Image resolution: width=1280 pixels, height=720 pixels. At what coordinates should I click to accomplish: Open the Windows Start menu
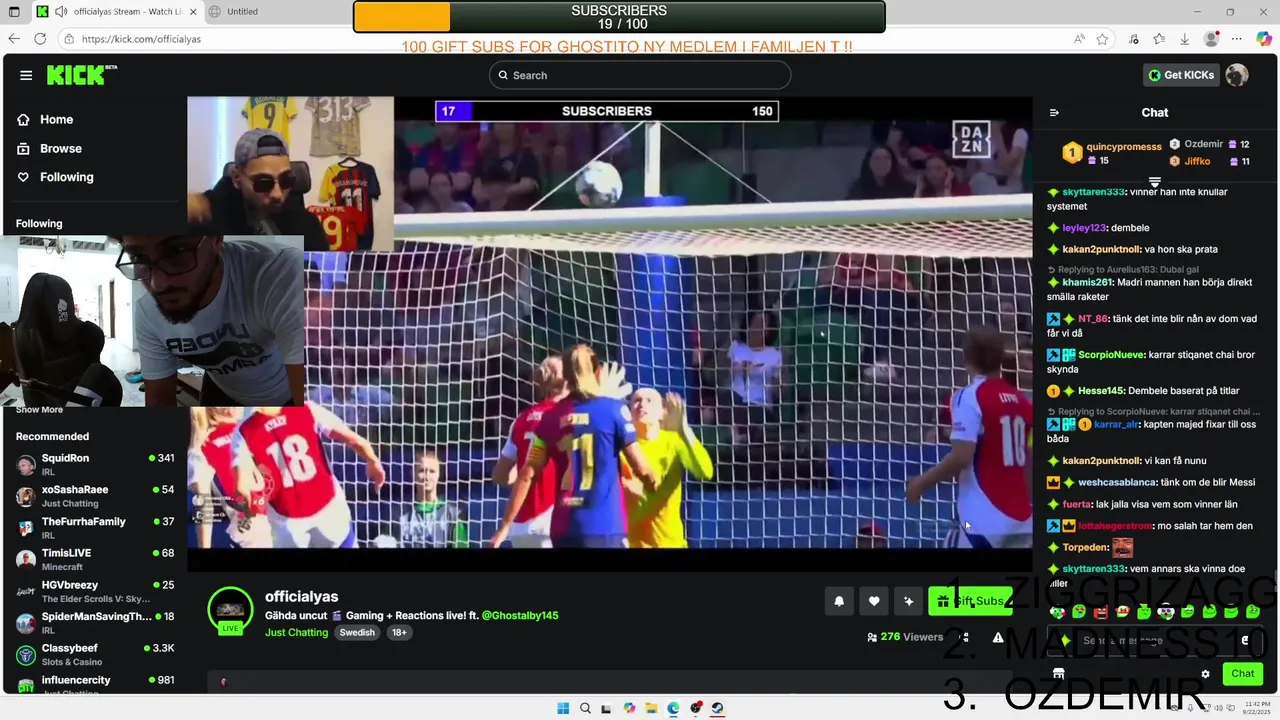563,708
